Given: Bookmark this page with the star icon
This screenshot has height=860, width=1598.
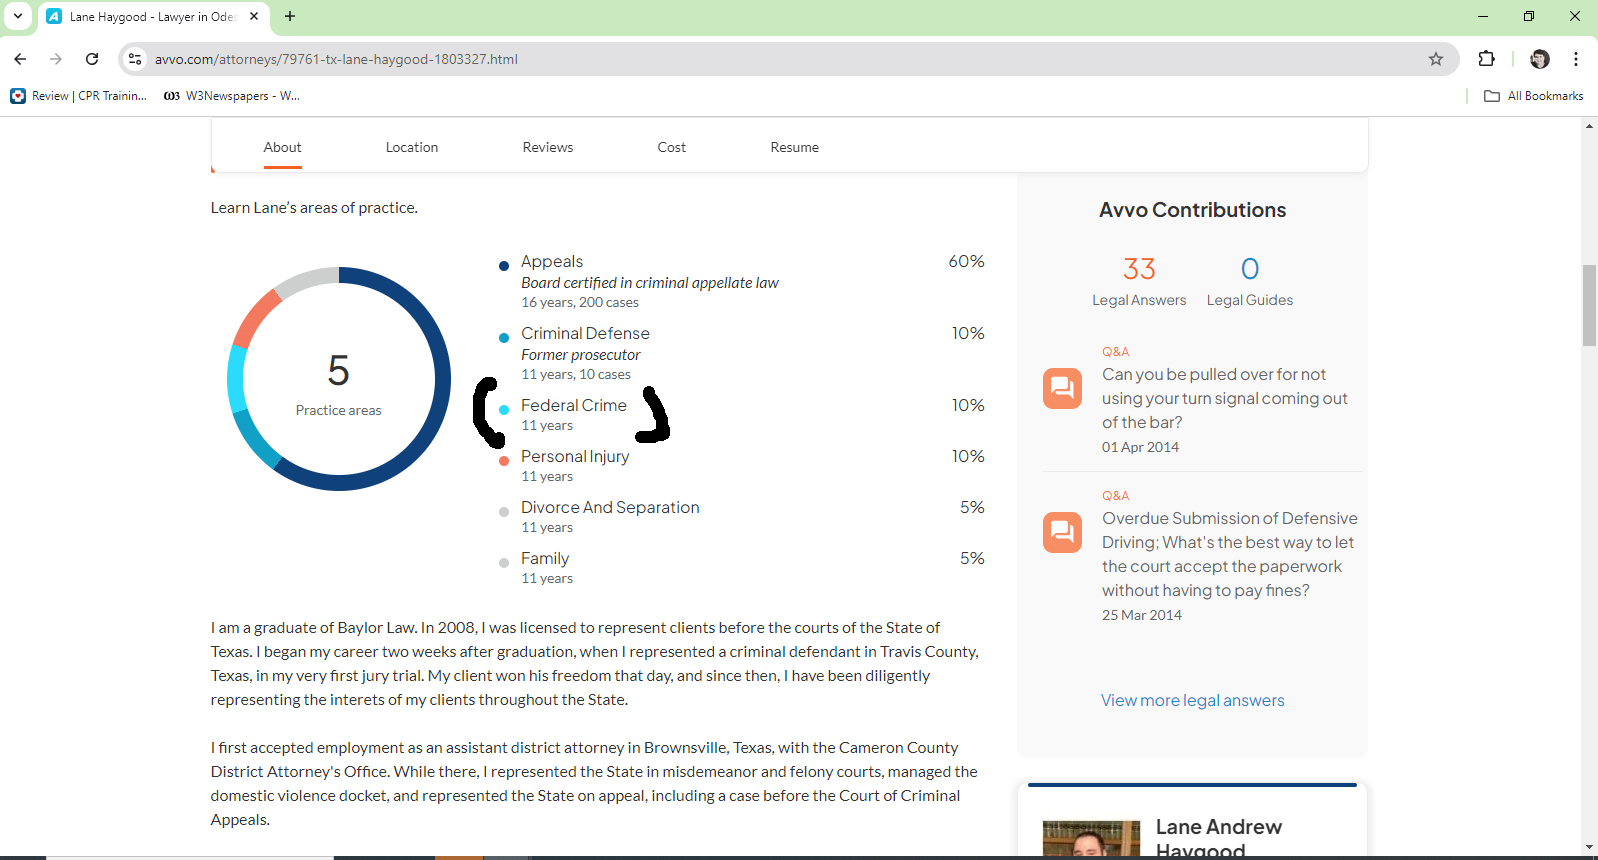Looking at the screenshot, I should pos(1436,59).
